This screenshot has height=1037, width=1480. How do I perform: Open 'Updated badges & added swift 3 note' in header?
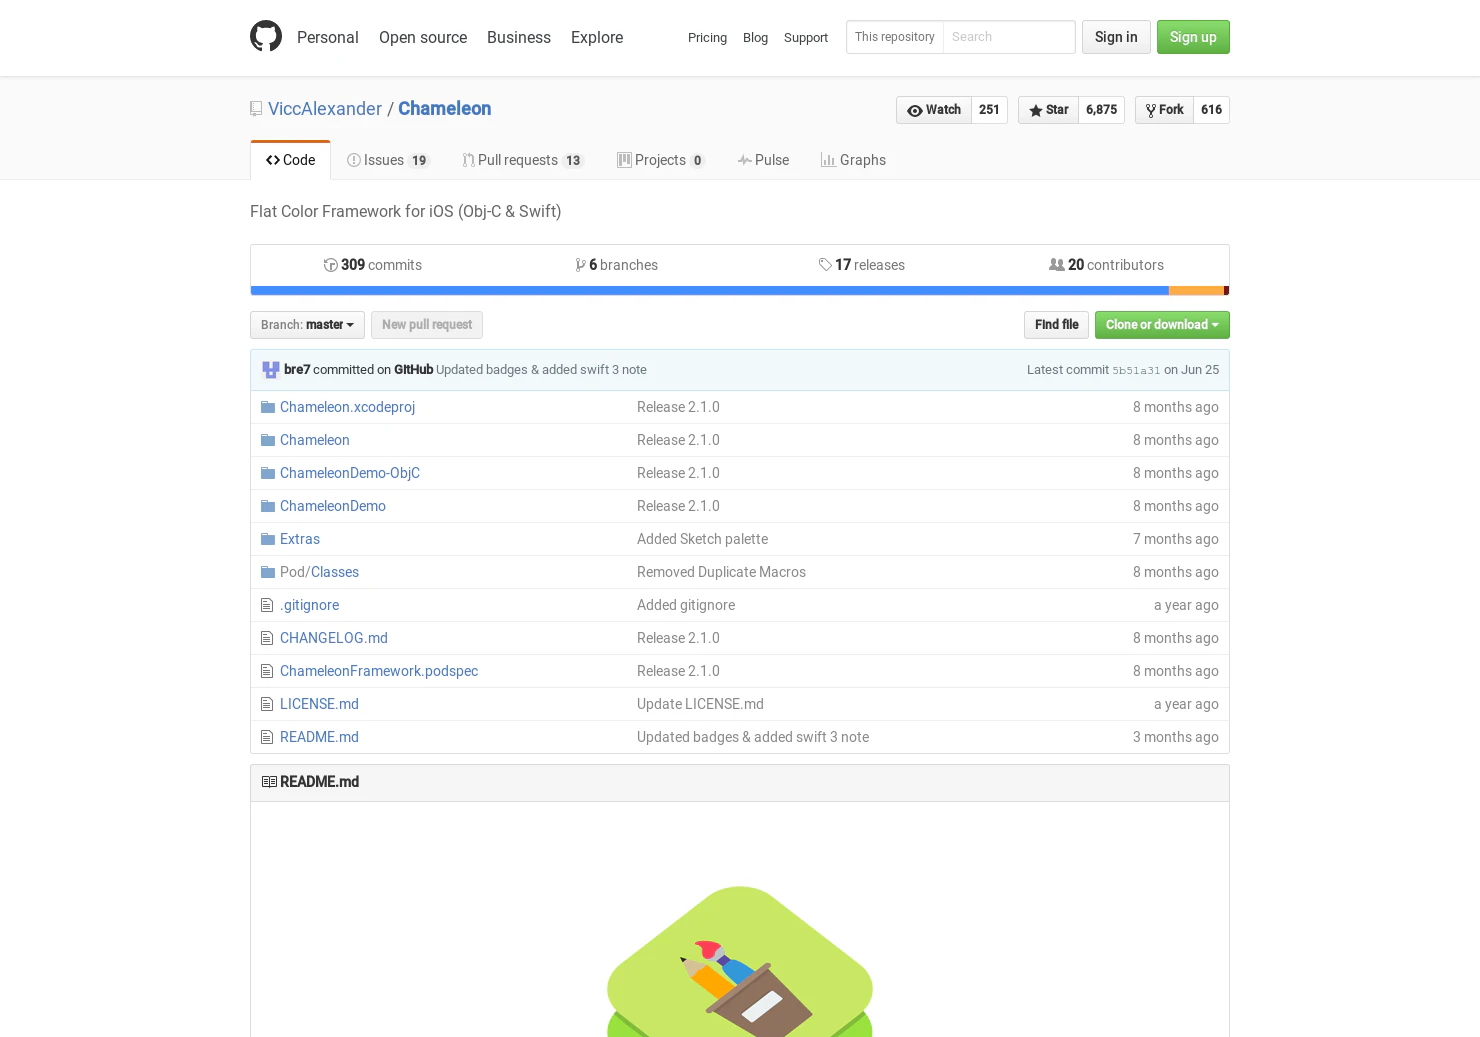541,370
